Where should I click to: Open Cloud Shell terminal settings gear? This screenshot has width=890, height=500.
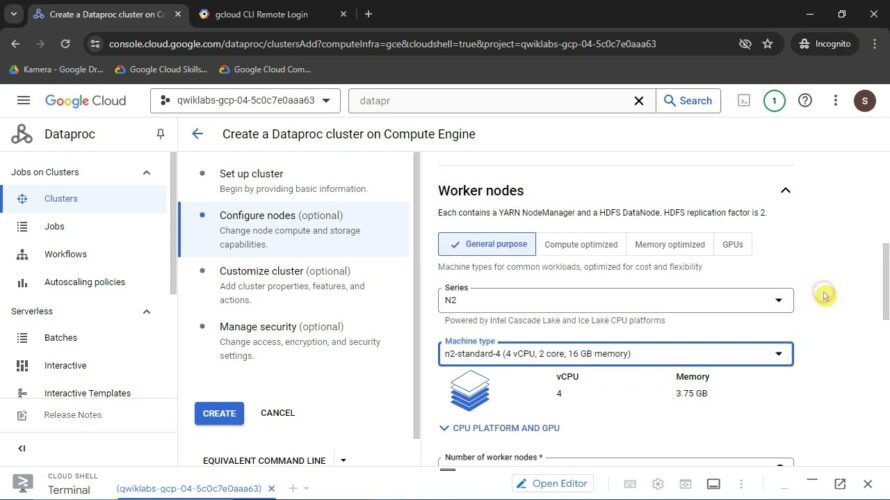click(x=657, y=484)
